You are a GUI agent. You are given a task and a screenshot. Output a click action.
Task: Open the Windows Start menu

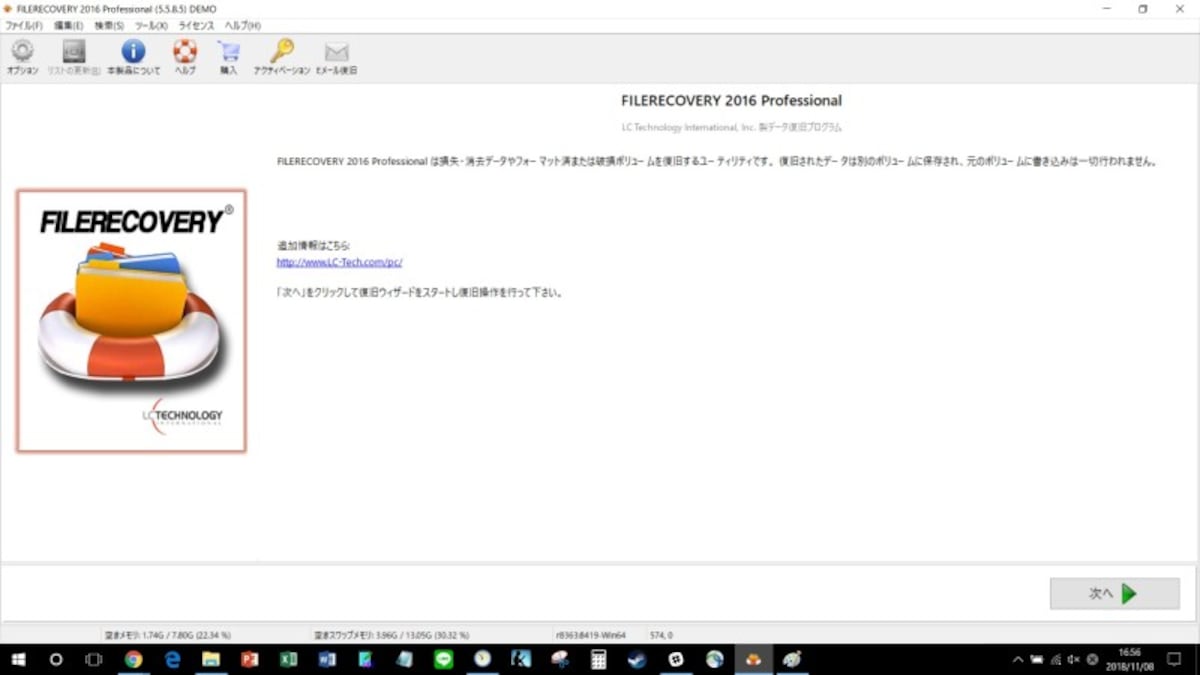coord(18,660)
